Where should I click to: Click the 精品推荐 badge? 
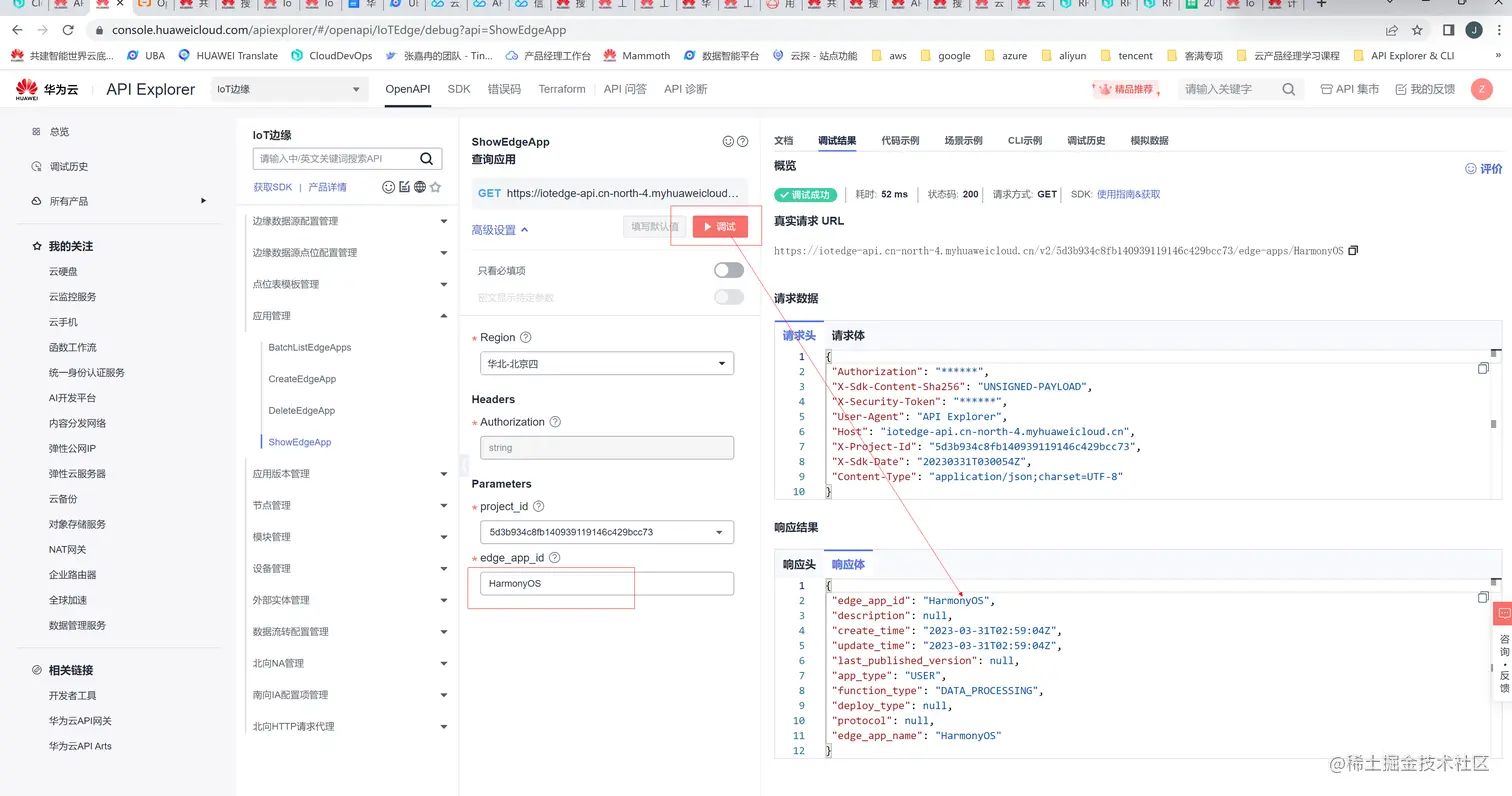pyautogui.click(x=1126, y=89)
